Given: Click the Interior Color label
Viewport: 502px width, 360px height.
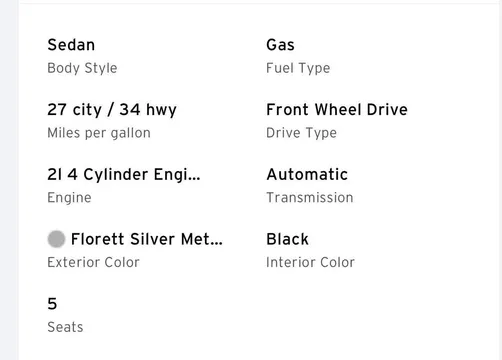Looking at the screenshot, I should [310, 262].
